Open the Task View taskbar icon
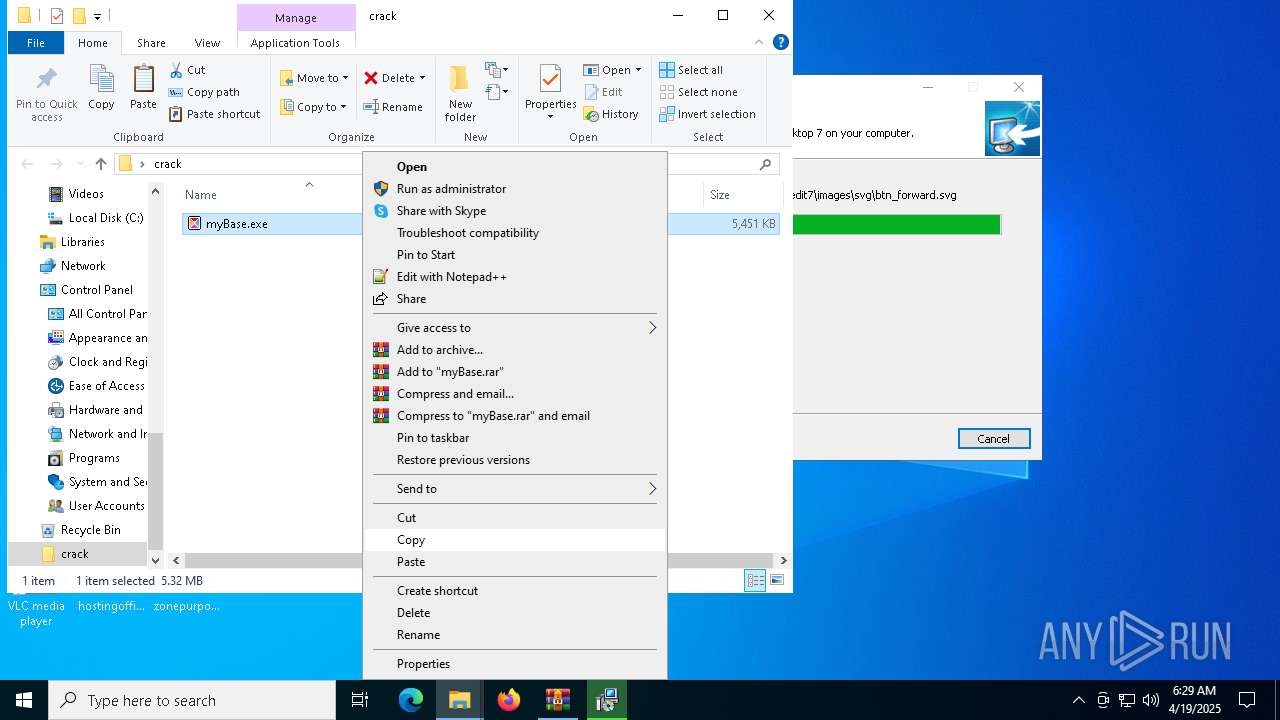1280x720 pixels. coord(360,700)
